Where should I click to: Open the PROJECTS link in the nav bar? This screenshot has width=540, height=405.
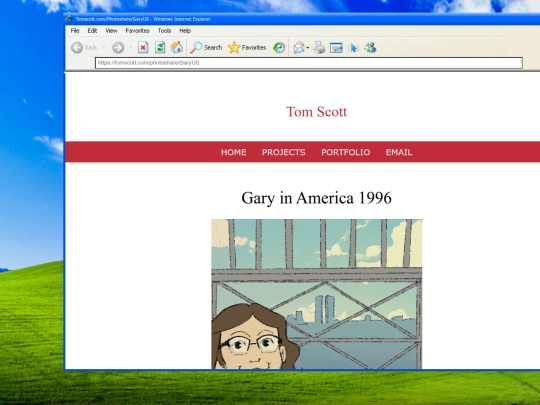tap(283, 152)
